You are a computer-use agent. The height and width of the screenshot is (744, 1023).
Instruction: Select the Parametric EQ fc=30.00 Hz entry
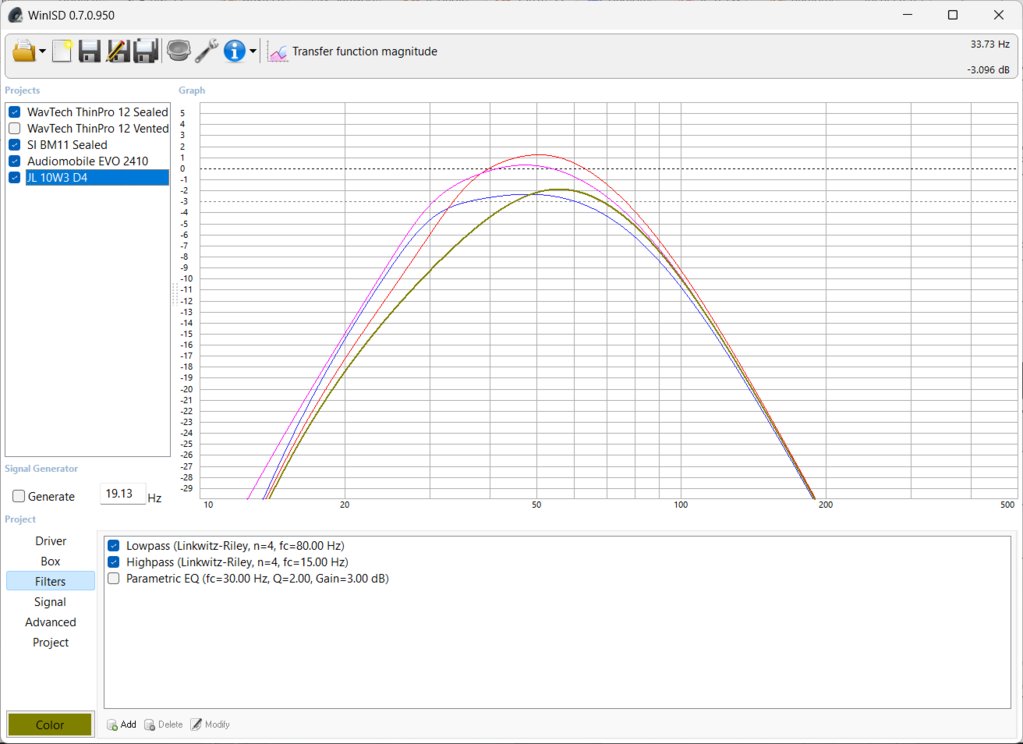click(x=257, y=578)
